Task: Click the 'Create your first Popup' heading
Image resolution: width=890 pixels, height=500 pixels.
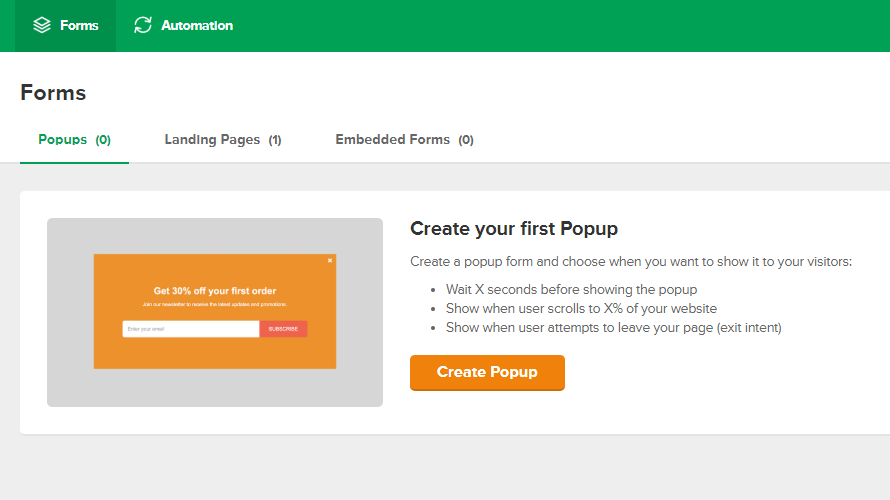Action: pos(514,229)
